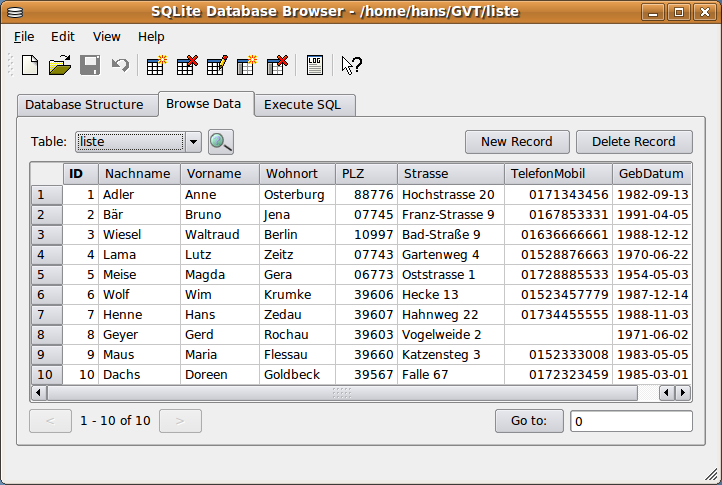This screenshot has height=485, width=722.
Task: Click the New Database icon
Action: coord(30,66)
